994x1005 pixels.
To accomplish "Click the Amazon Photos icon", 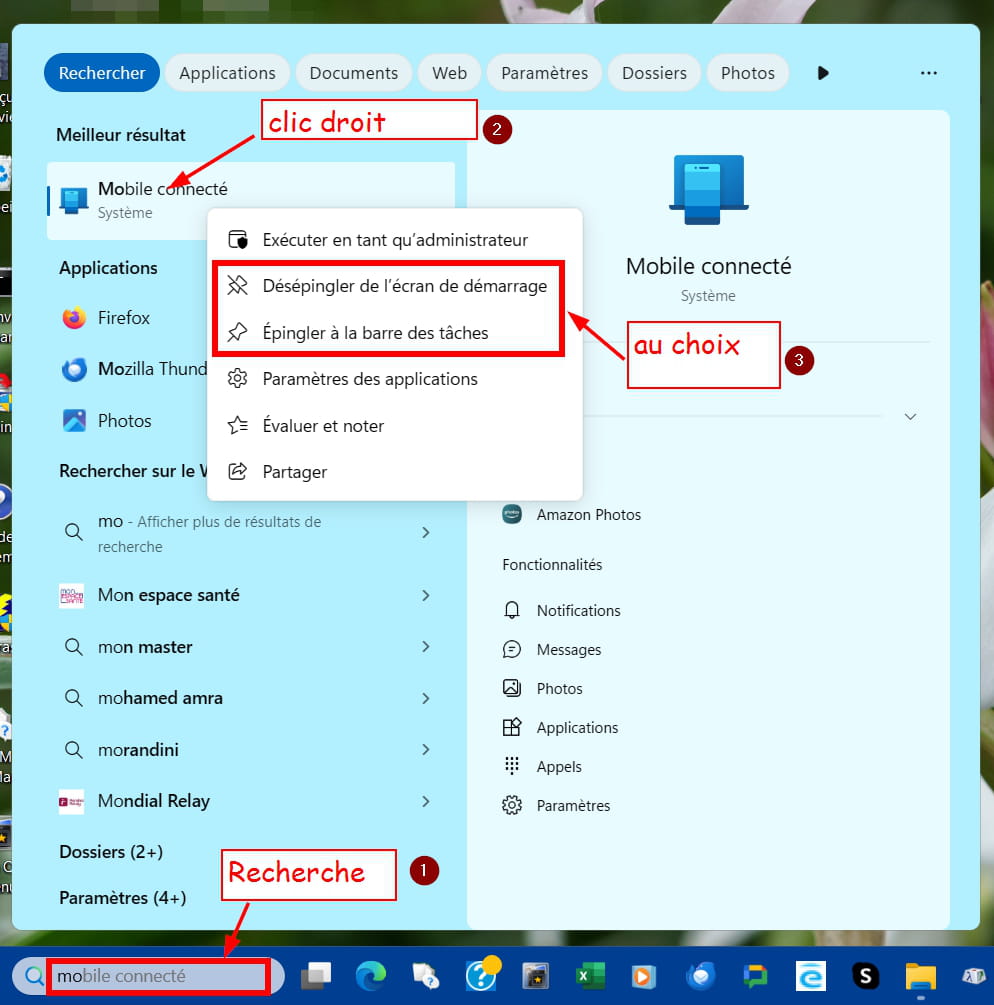I will click(513, 515).
